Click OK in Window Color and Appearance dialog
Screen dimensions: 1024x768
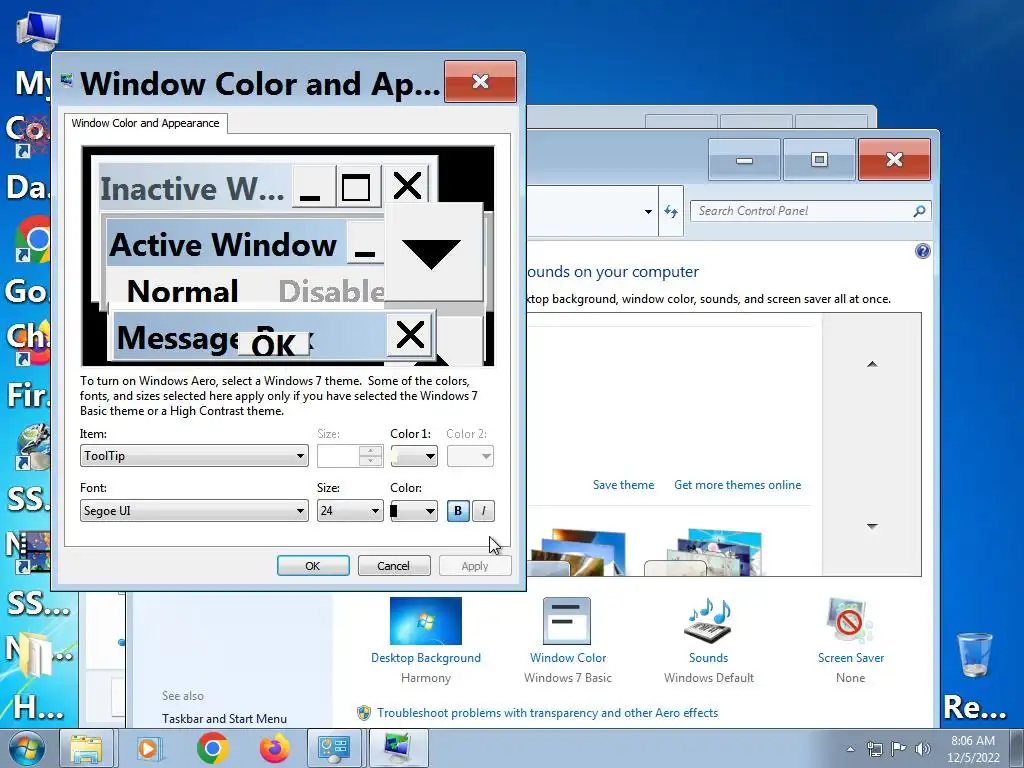[313, 566]
